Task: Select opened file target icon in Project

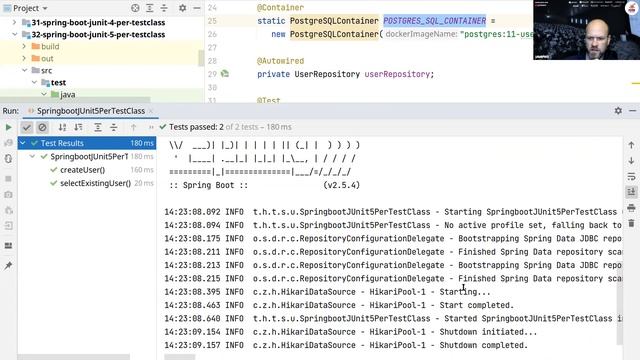Action: pos(135,8)
